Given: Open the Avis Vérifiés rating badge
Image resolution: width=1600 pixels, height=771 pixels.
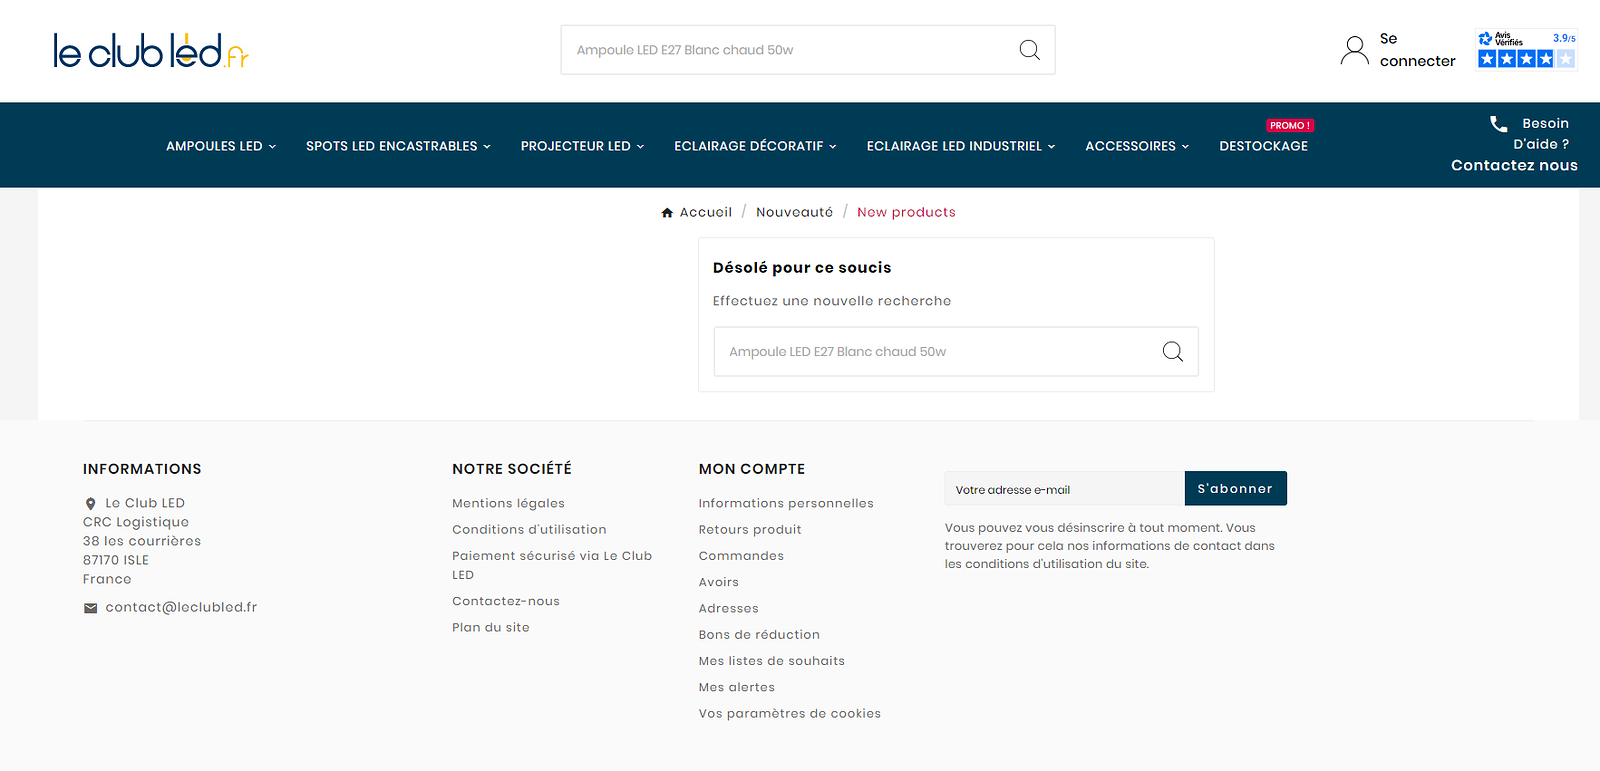Looking at the screenshot, I should (x=1526, y=50).
